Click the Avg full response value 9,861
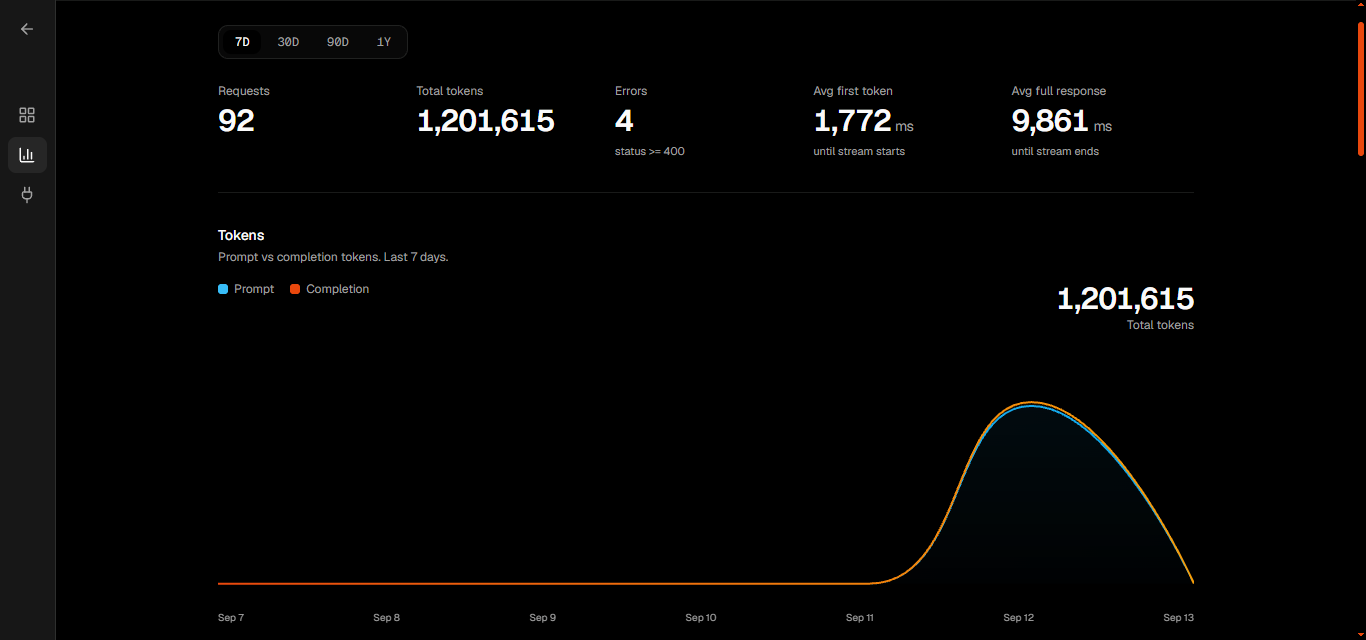This screenshot has height=640, width=1366. (1050, 121)
